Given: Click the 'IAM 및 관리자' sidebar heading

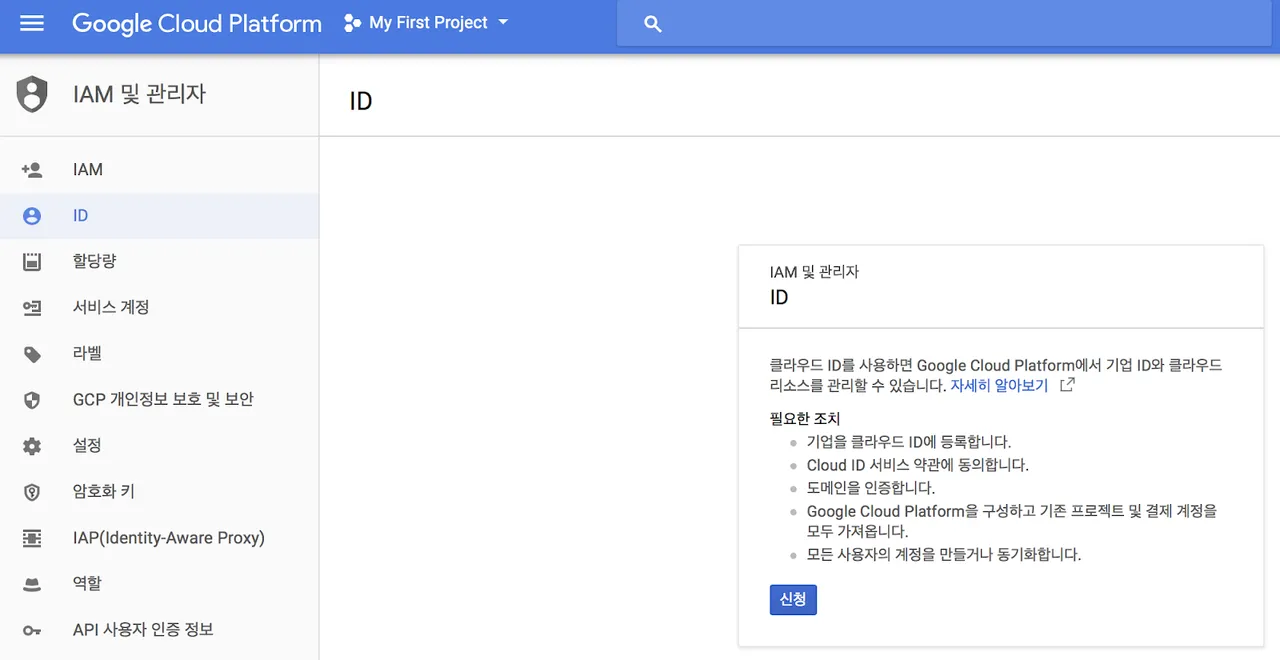Looking at the screenshot, I should pyautogui.click(x=139, y=94).
